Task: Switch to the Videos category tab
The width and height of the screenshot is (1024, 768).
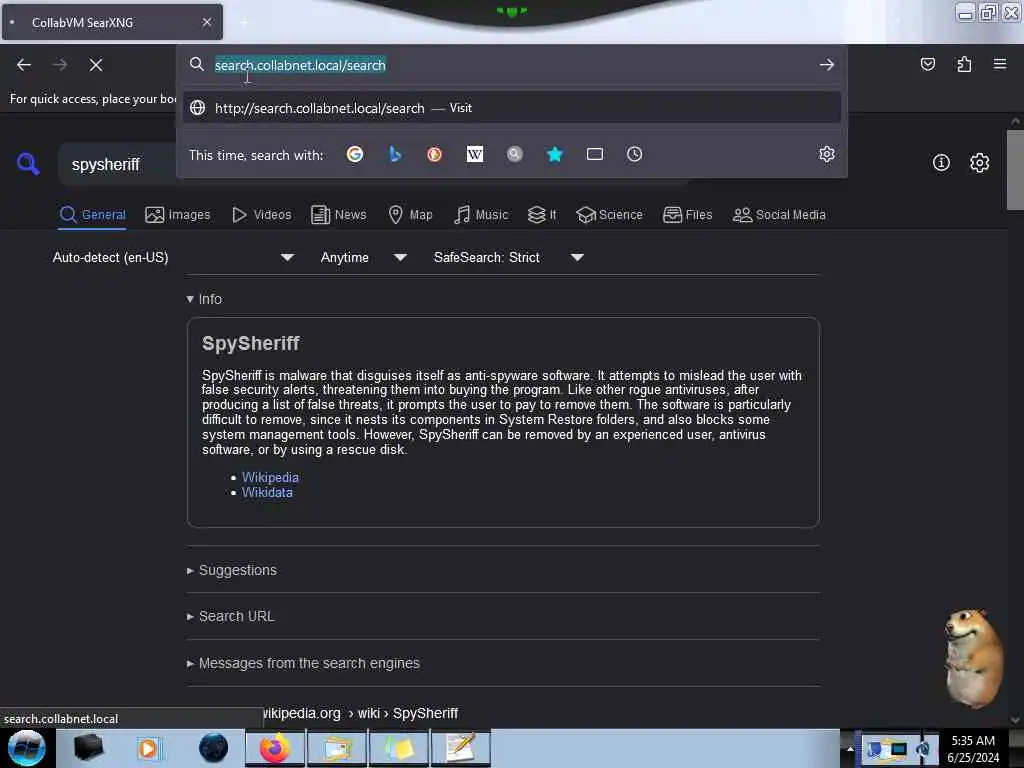Action: click(261, 215)
